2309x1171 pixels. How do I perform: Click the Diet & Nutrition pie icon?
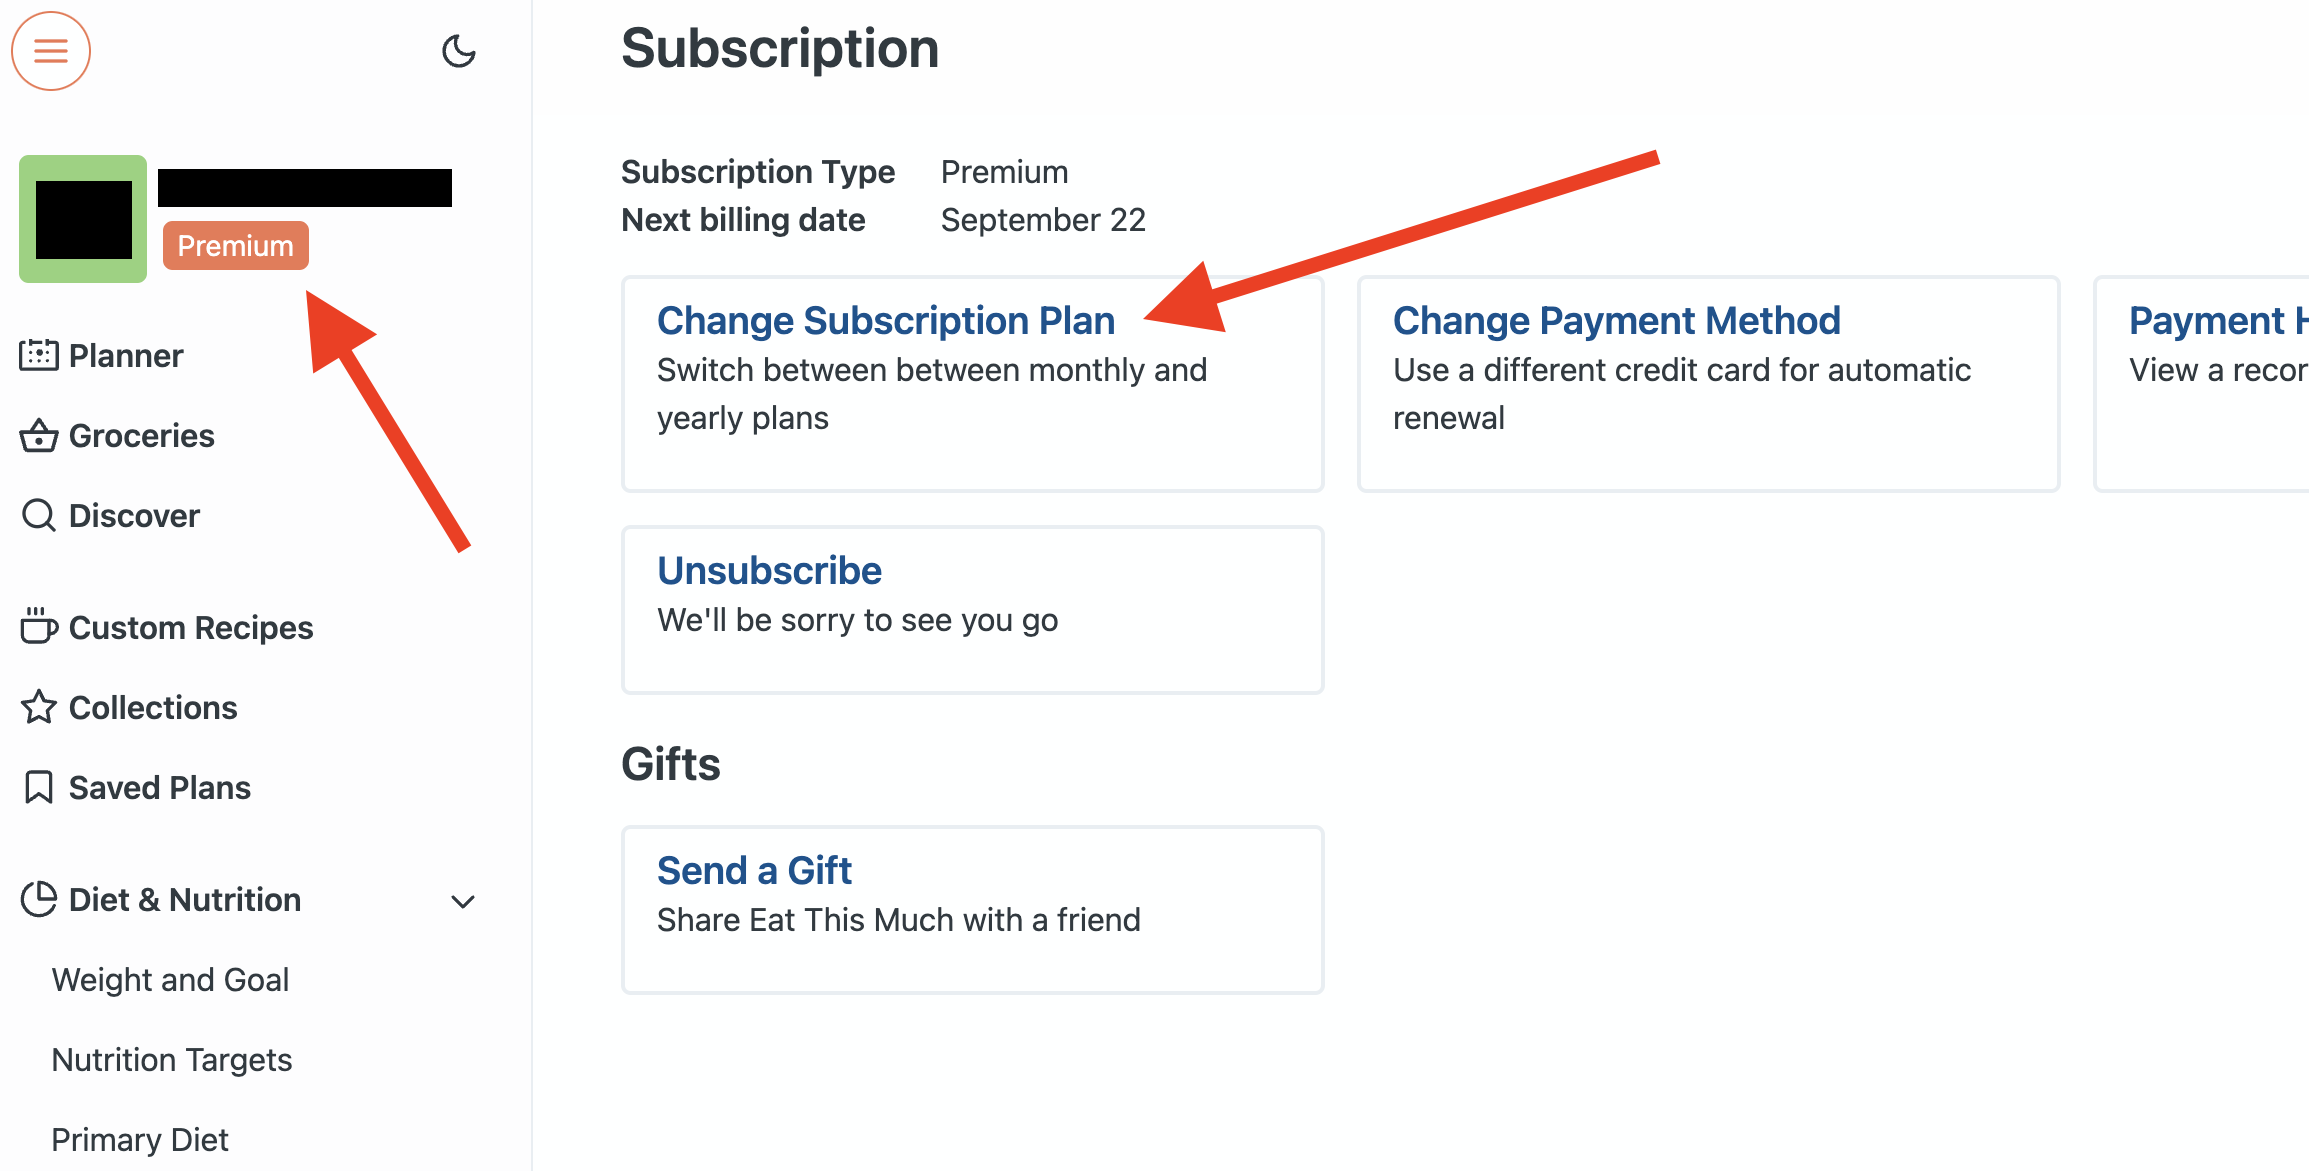click(39, 899)
